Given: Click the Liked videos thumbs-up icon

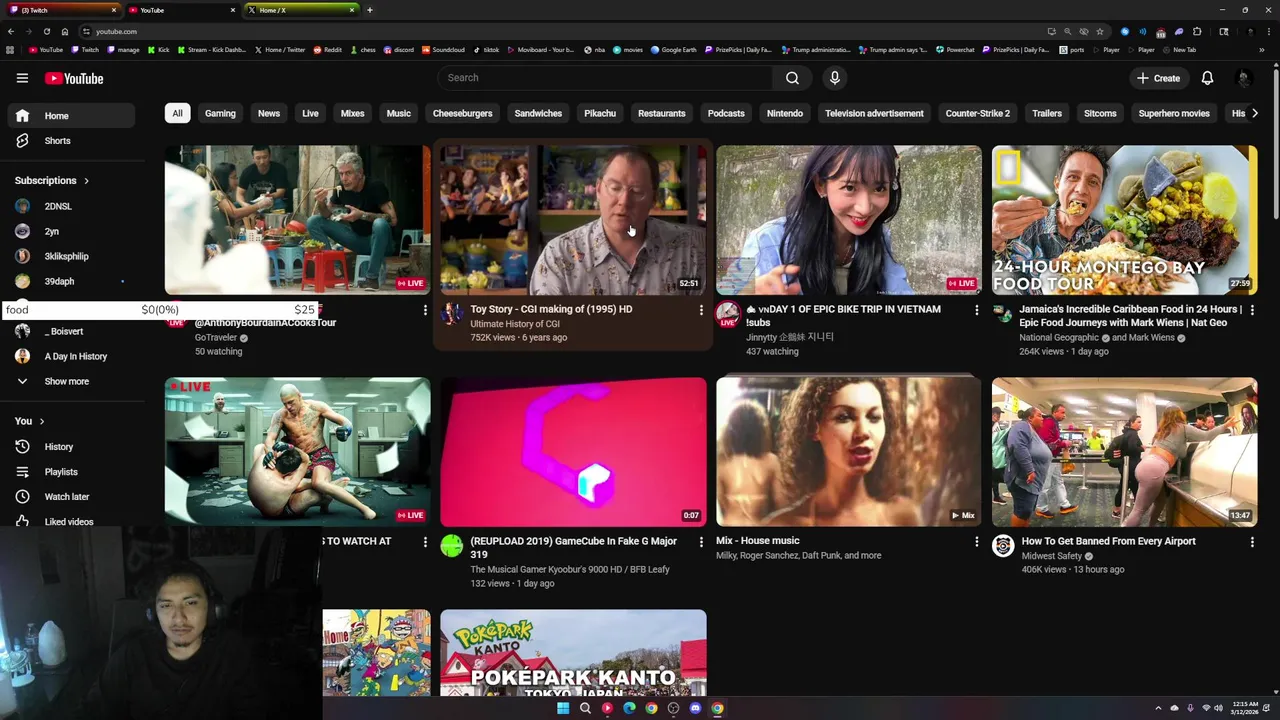Looking at the screenshot, I should point(22,521).
